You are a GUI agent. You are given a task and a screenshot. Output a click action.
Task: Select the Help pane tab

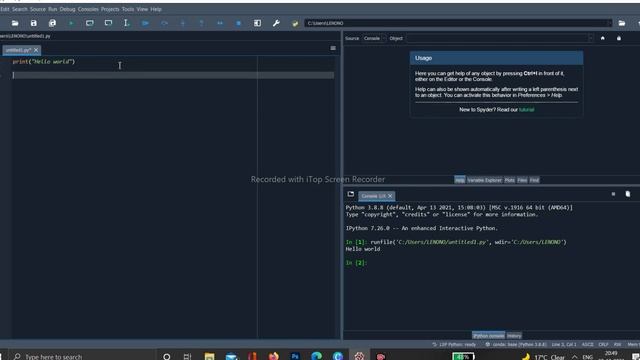(x=460, y=180)
